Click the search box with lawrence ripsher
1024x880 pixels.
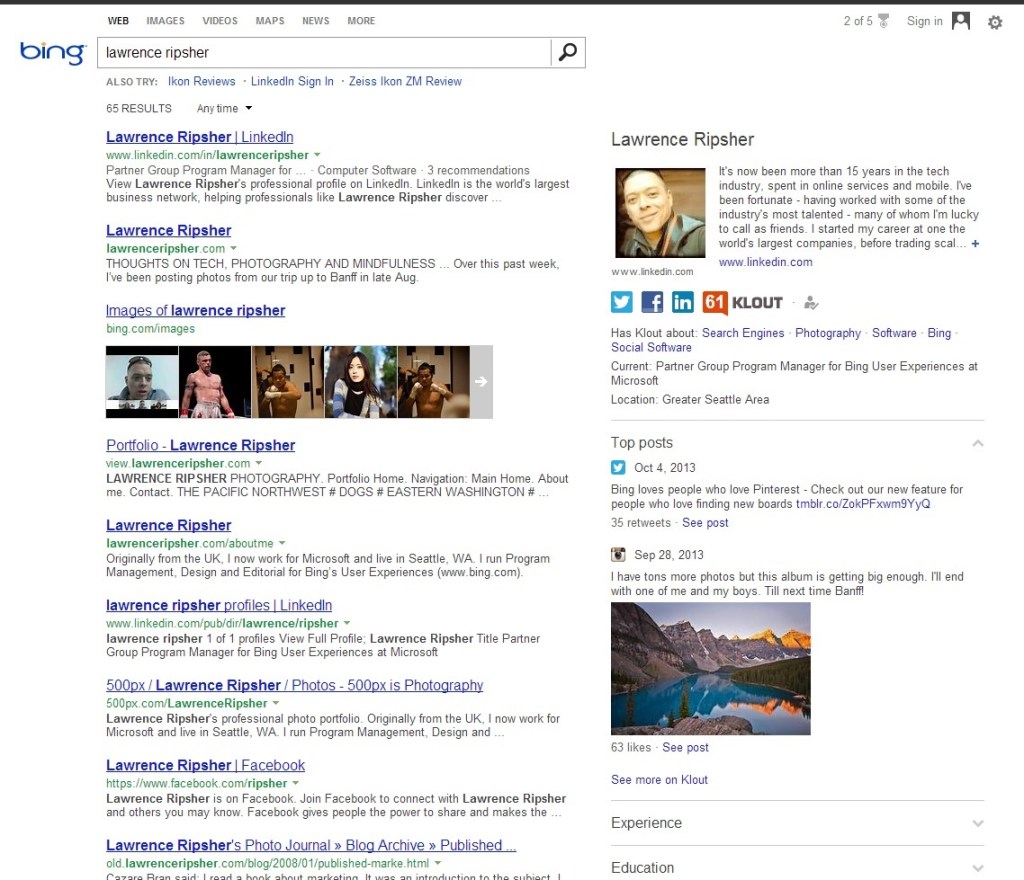325,53
